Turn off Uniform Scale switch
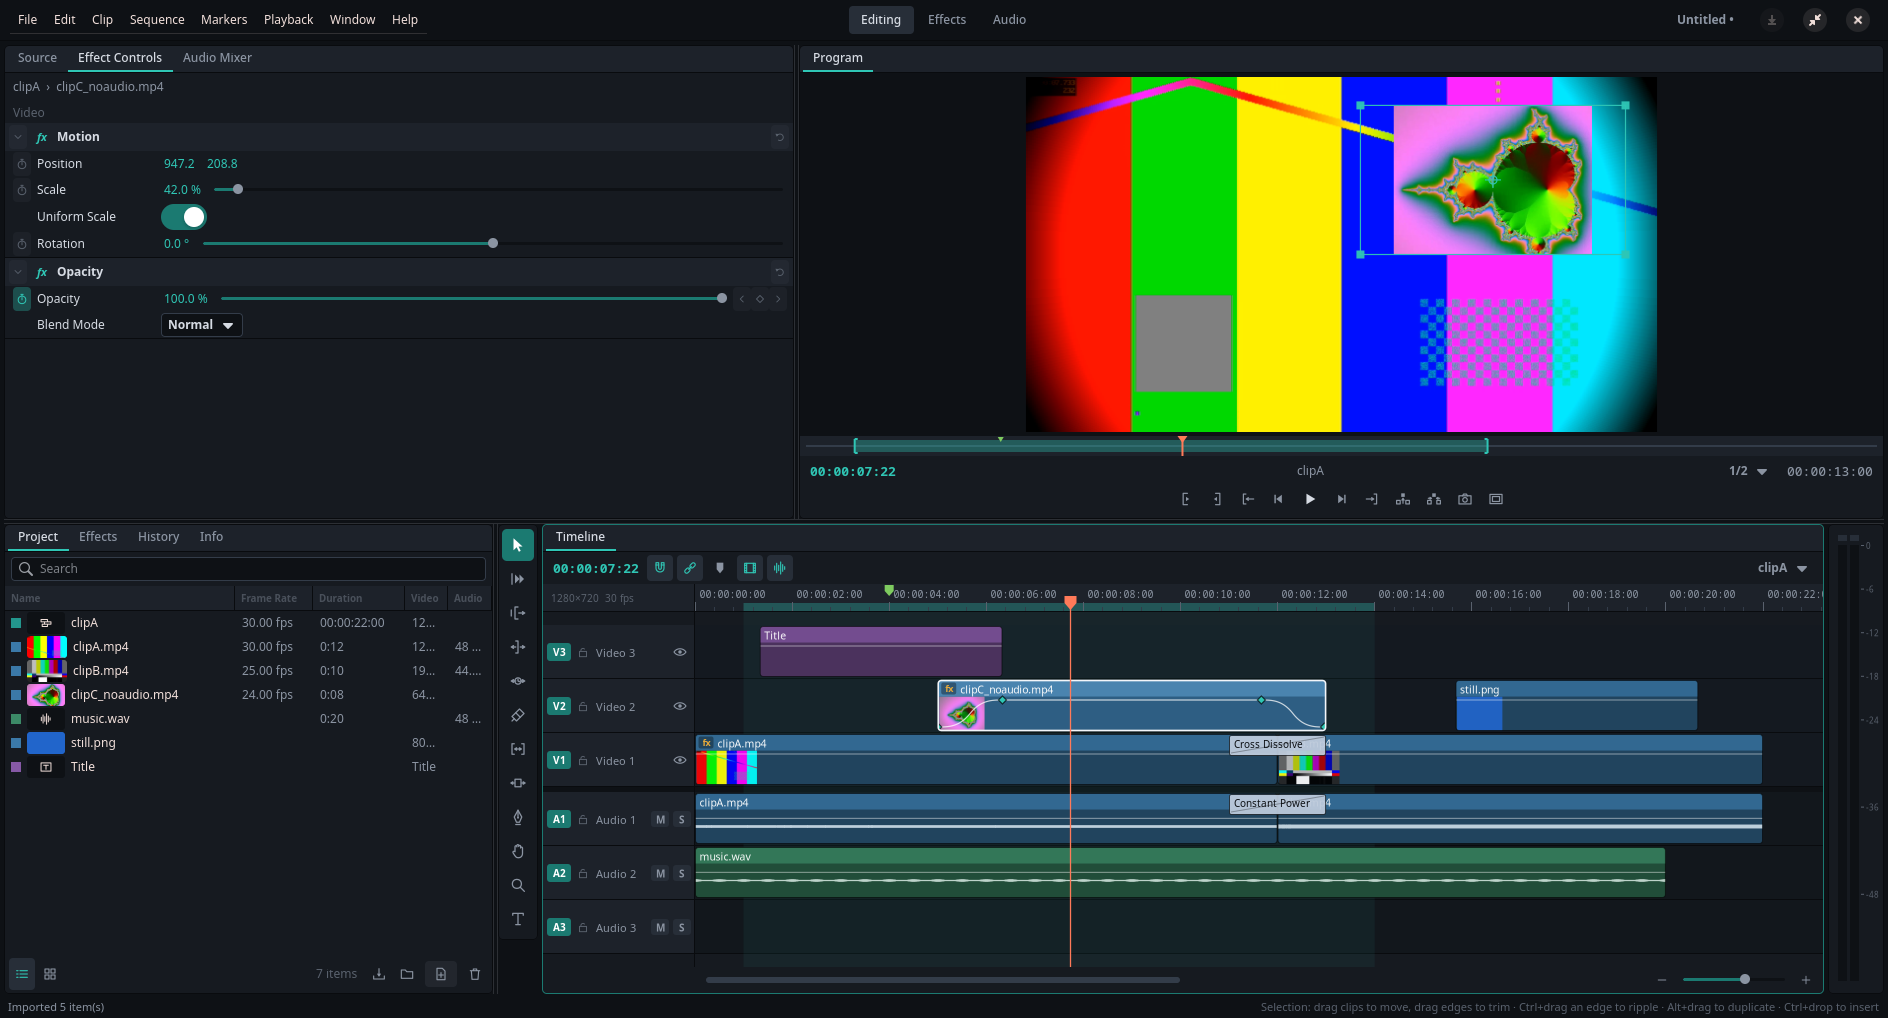This screenshot has width=1888, height=1018. (x=184, y=217)
